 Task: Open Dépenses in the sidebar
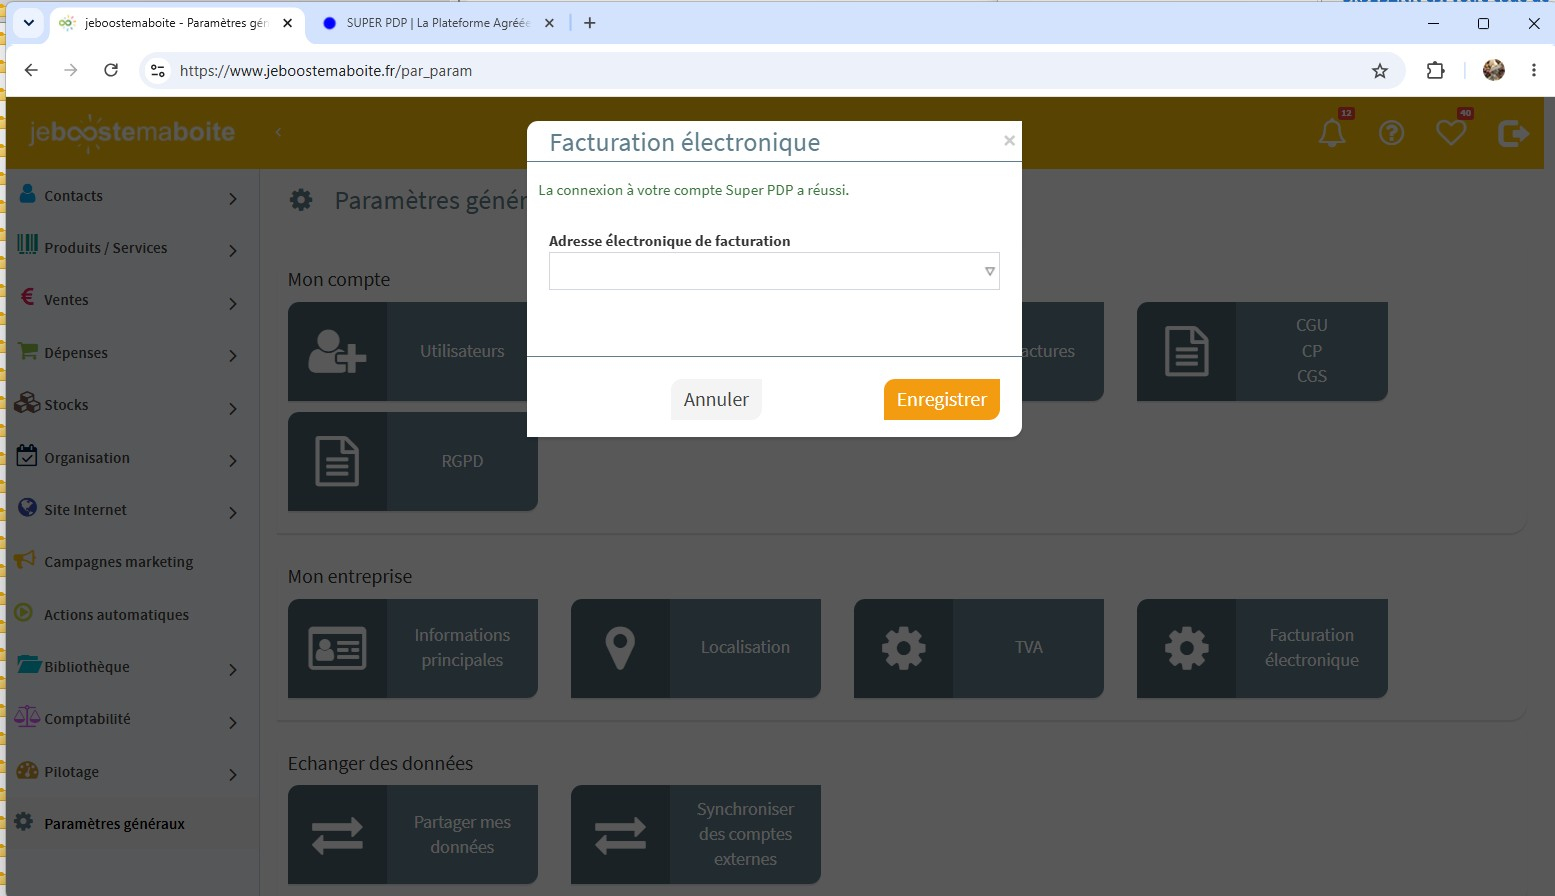click(76, 353)
